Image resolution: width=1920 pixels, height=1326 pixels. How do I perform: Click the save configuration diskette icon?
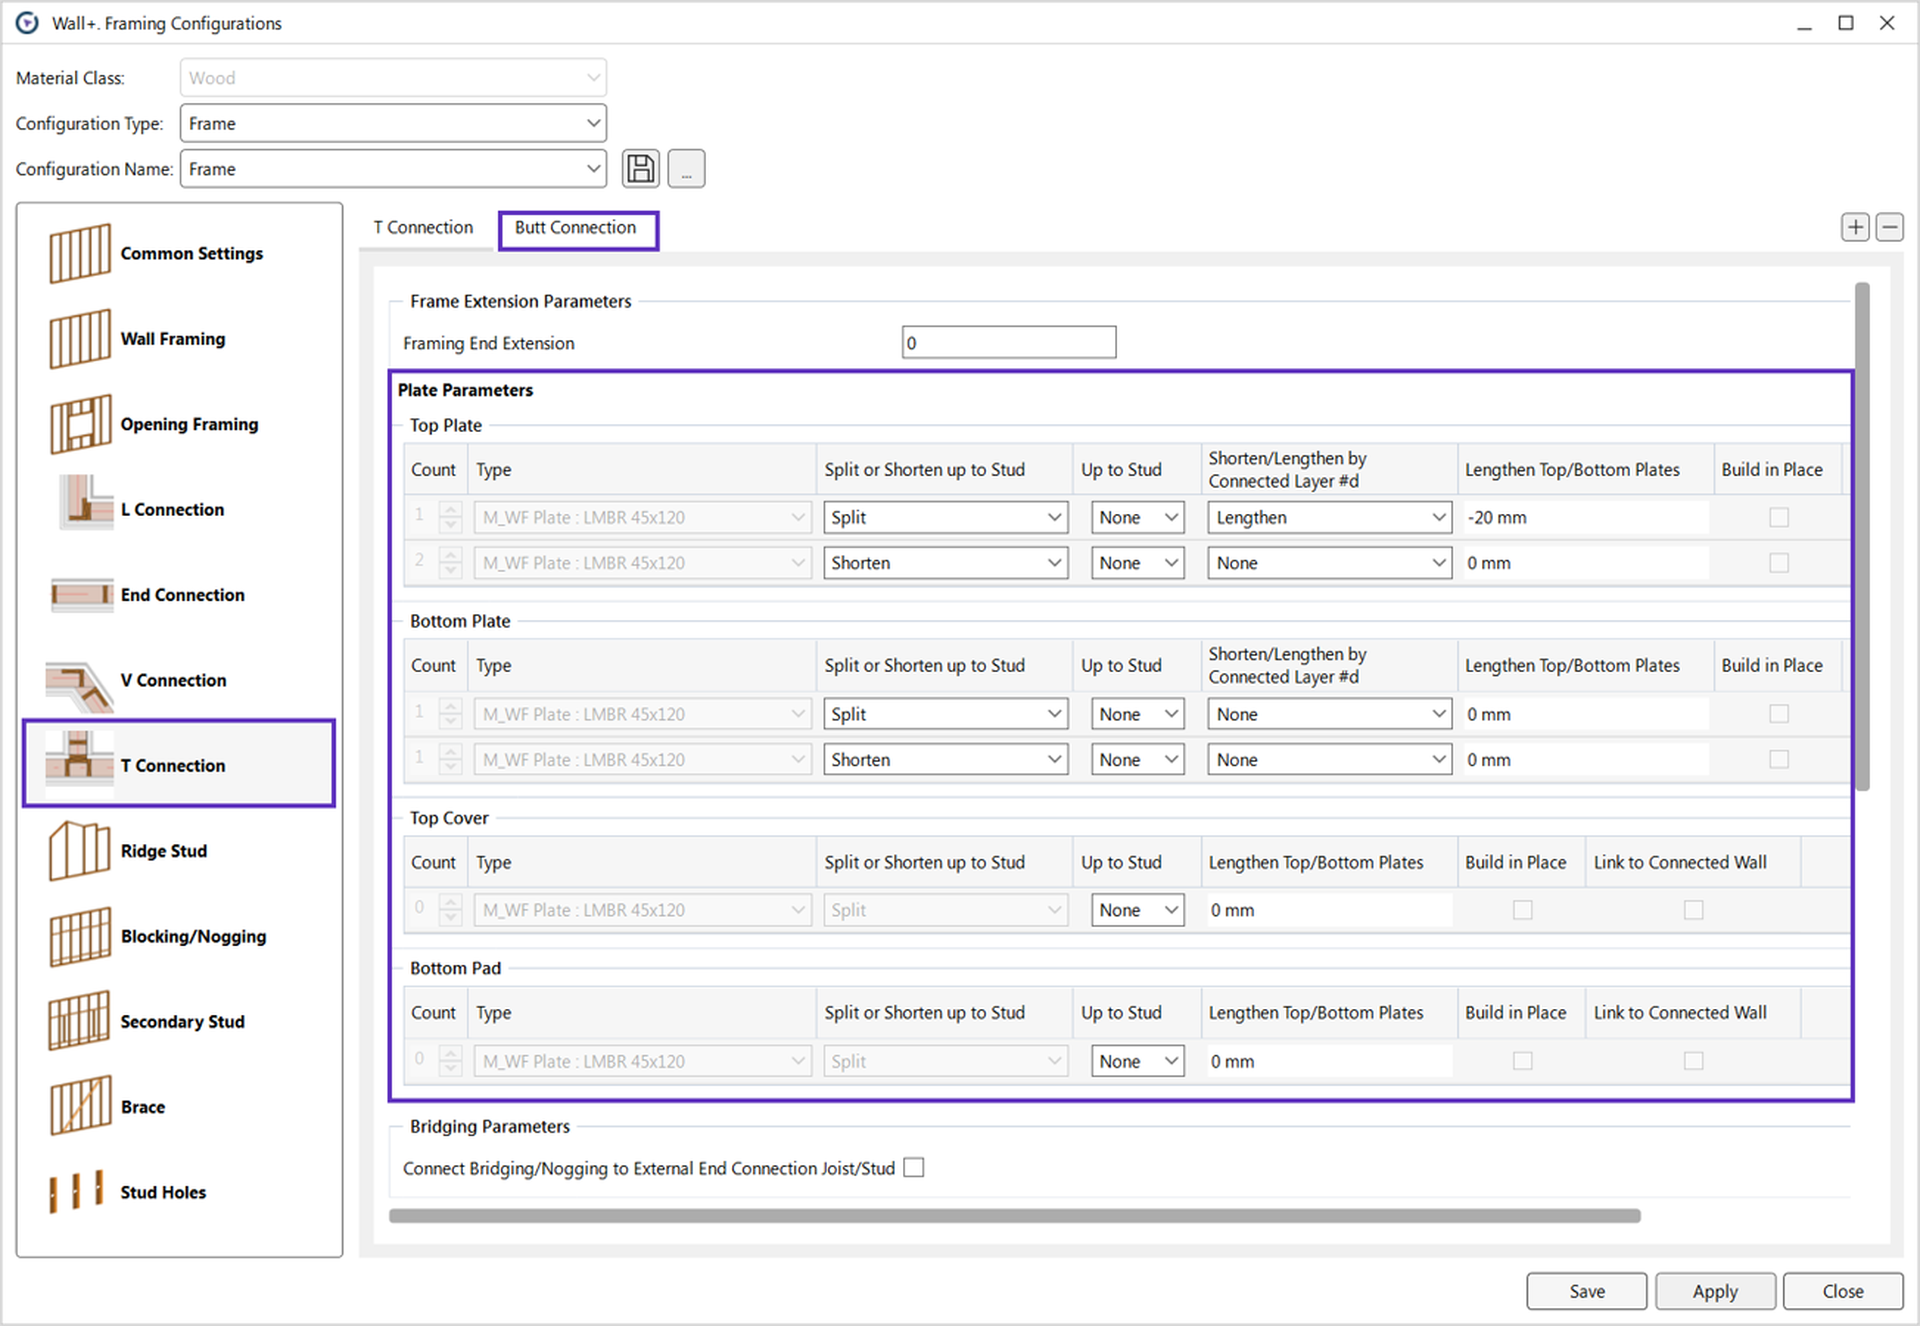tap(640, 168)
